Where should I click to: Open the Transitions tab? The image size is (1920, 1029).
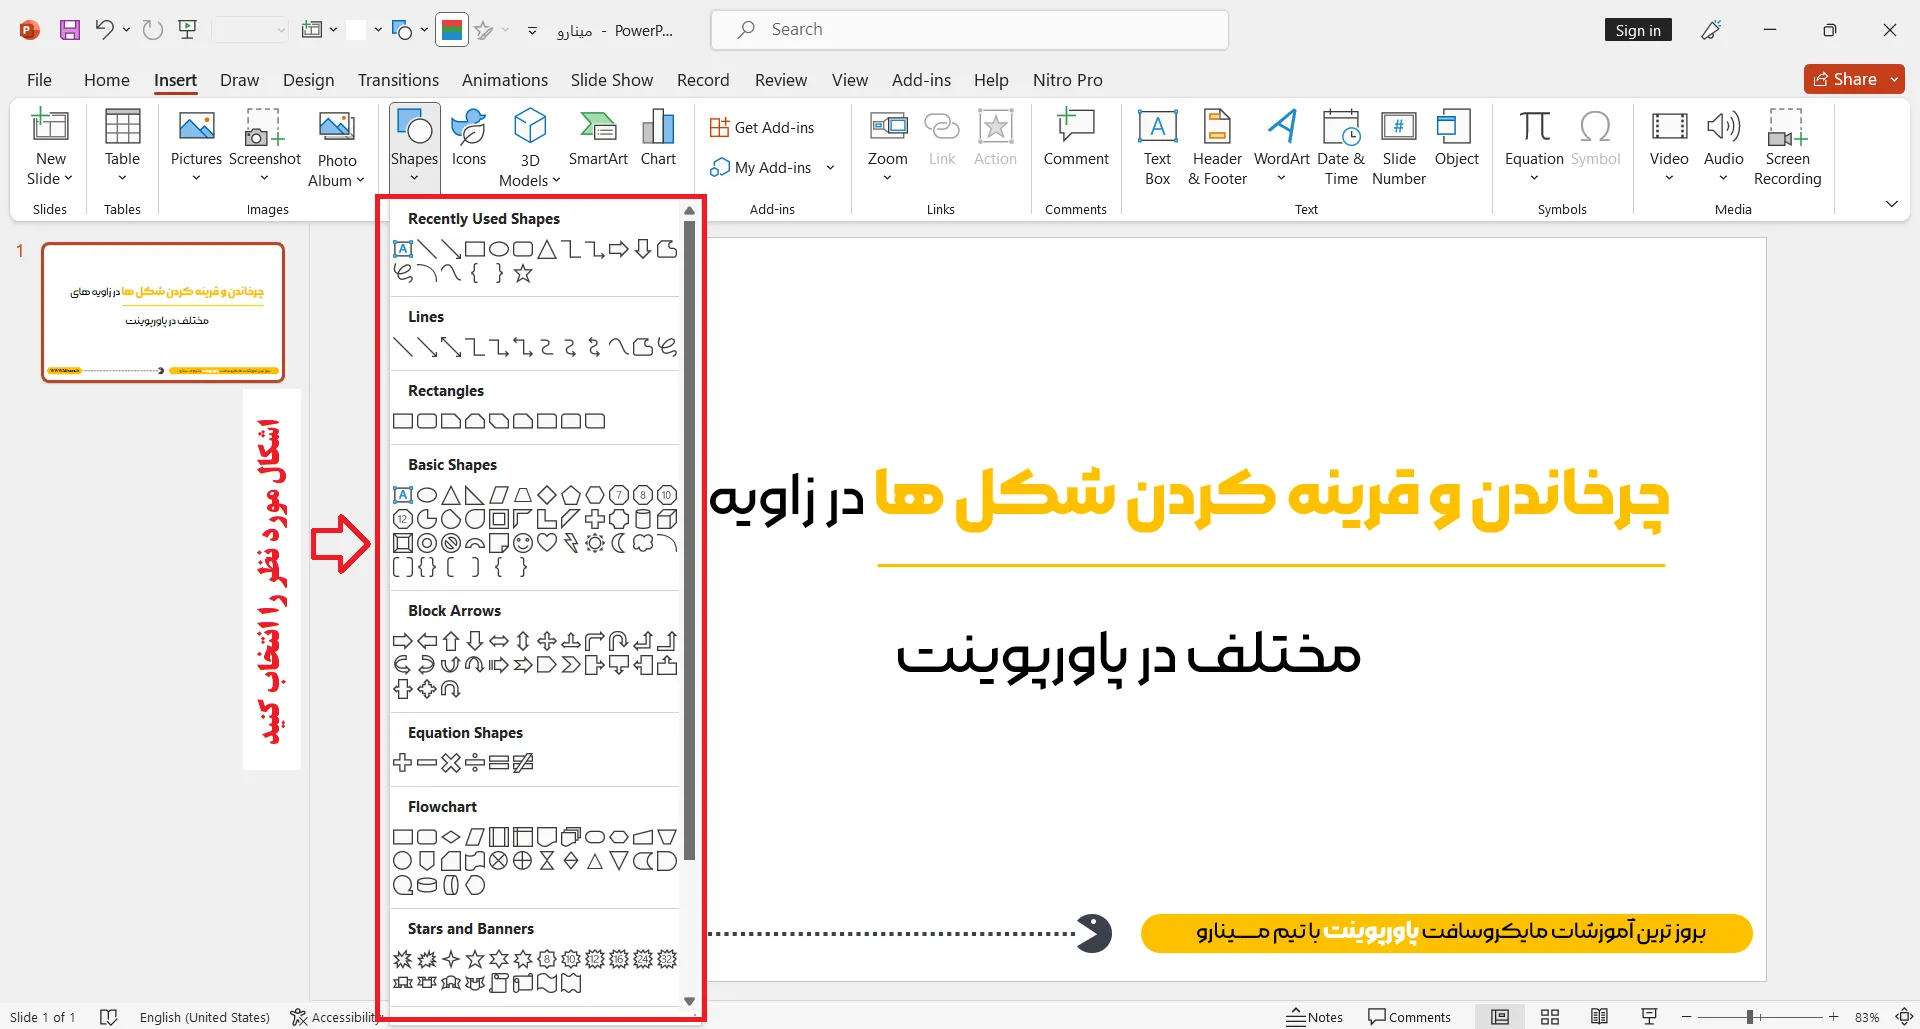(398, 80)
